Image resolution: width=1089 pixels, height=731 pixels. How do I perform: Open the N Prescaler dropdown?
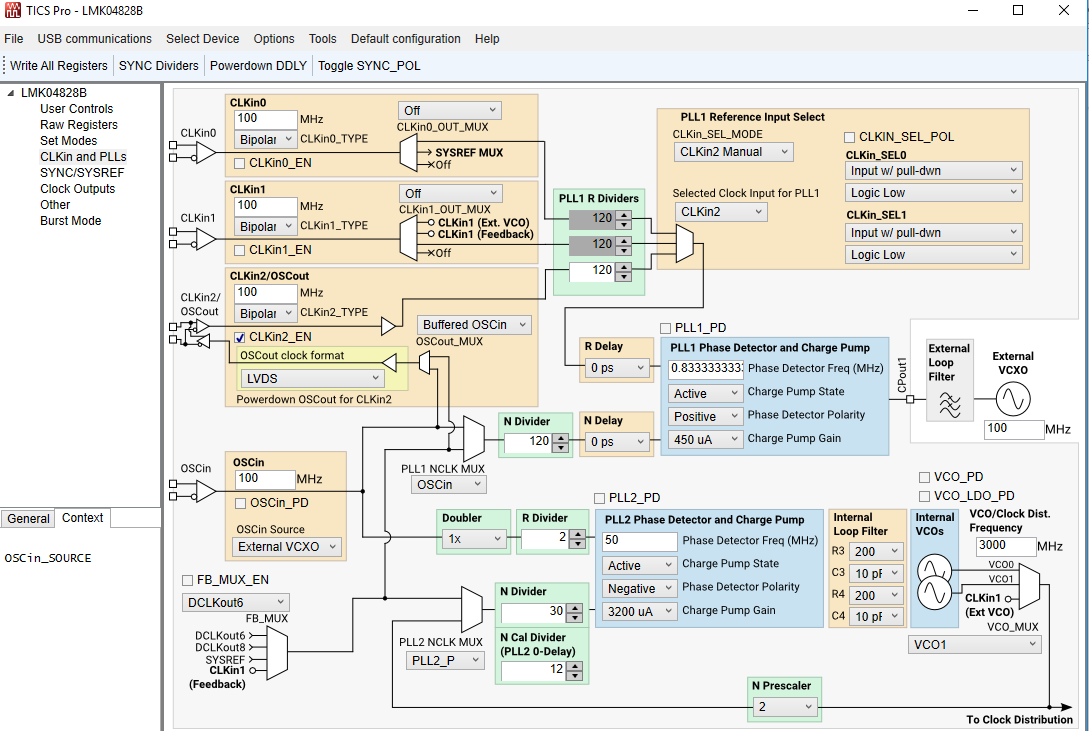click(784, 707)
